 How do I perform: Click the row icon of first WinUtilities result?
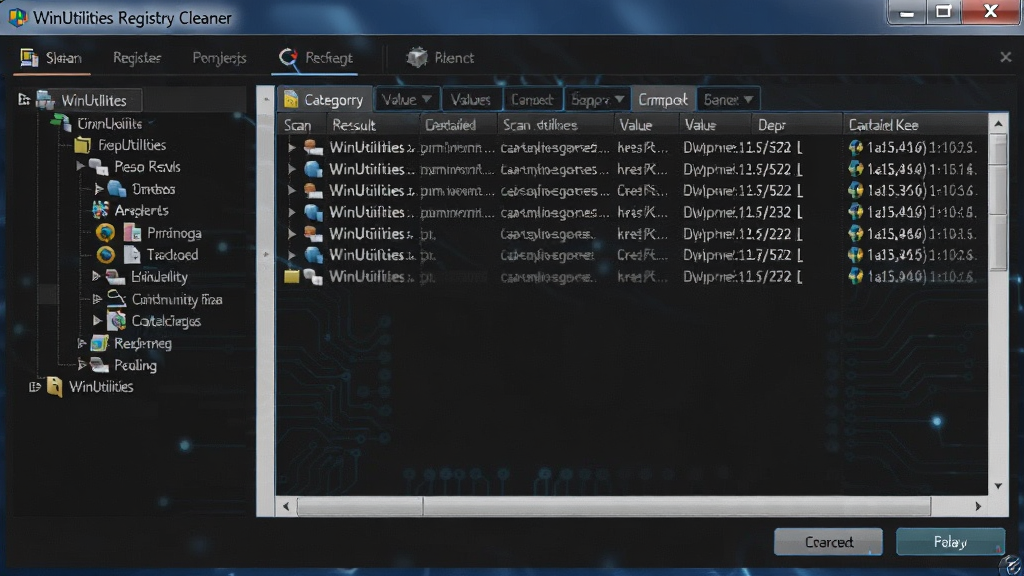[313, 148]
